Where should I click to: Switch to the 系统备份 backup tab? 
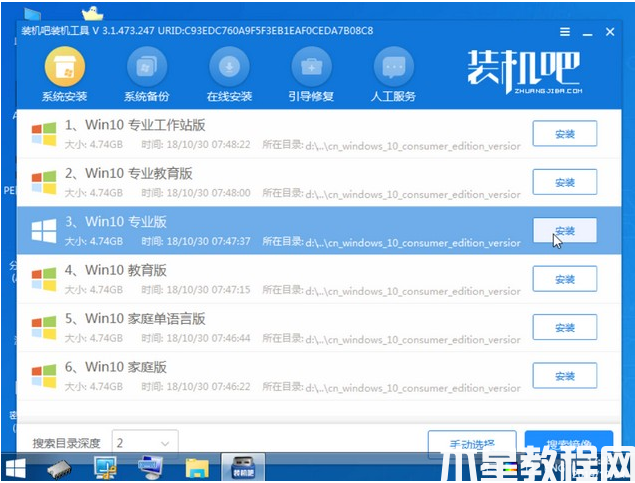[147, 74]
